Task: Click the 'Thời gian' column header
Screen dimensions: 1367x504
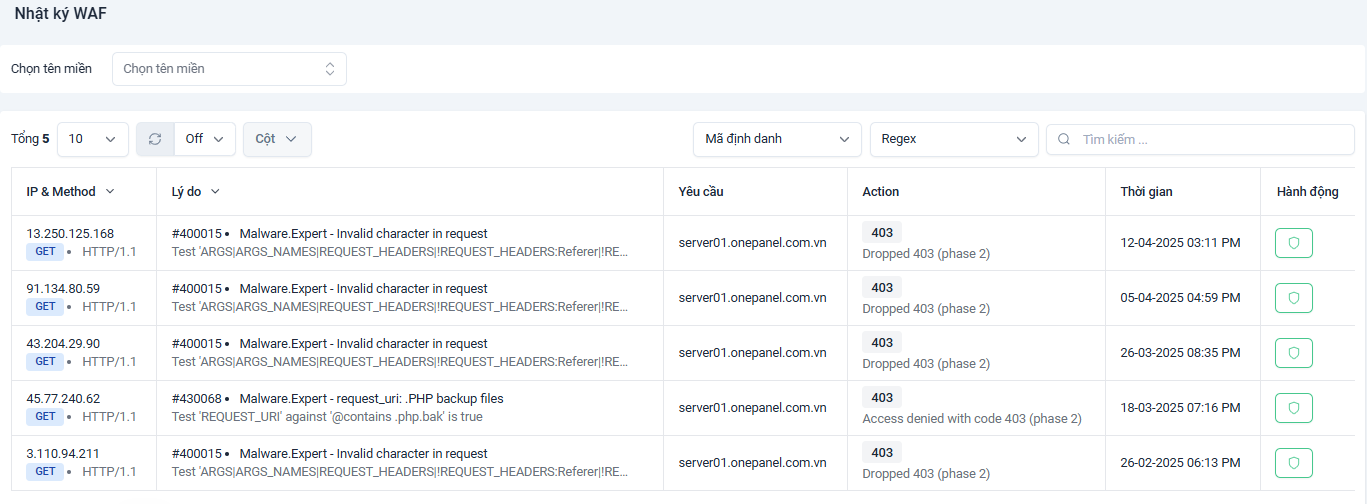Action: (1147, 191)
